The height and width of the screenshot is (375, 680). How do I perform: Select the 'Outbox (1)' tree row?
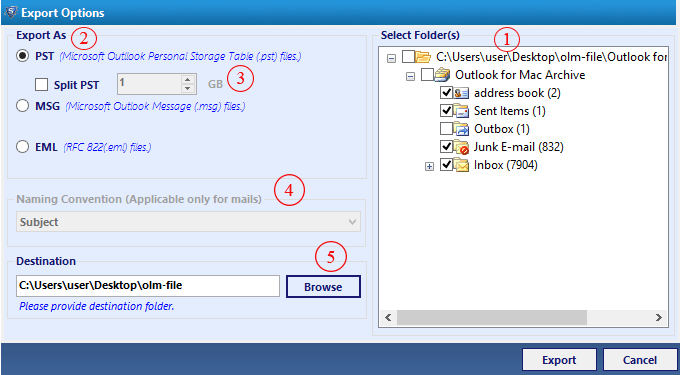click(502, 129)
